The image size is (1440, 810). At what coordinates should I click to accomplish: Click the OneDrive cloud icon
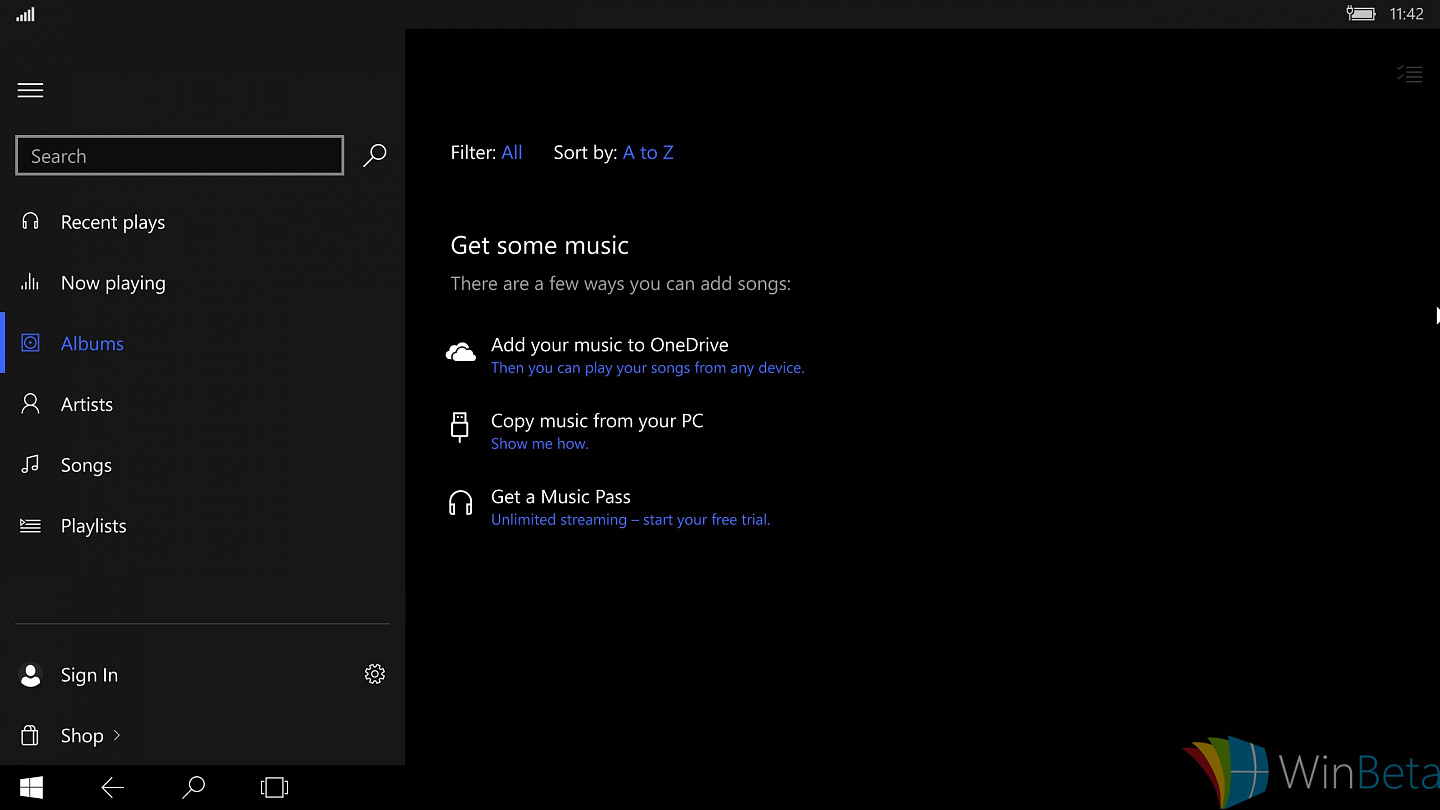[460, 352]
